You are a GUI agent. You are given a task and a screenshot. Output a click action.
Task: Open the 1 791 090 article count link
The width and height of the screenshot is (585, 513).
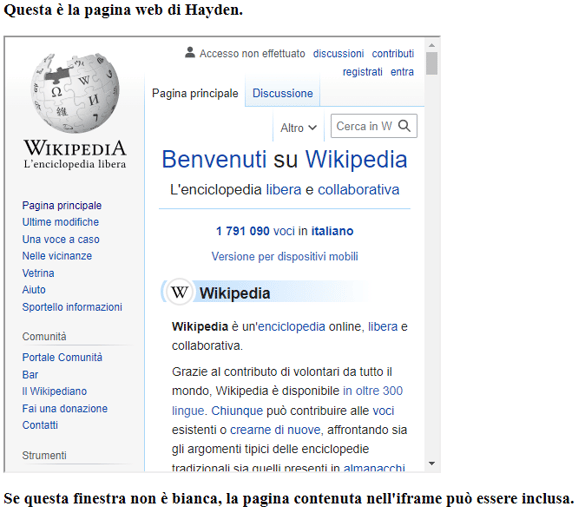coord(243,231)
